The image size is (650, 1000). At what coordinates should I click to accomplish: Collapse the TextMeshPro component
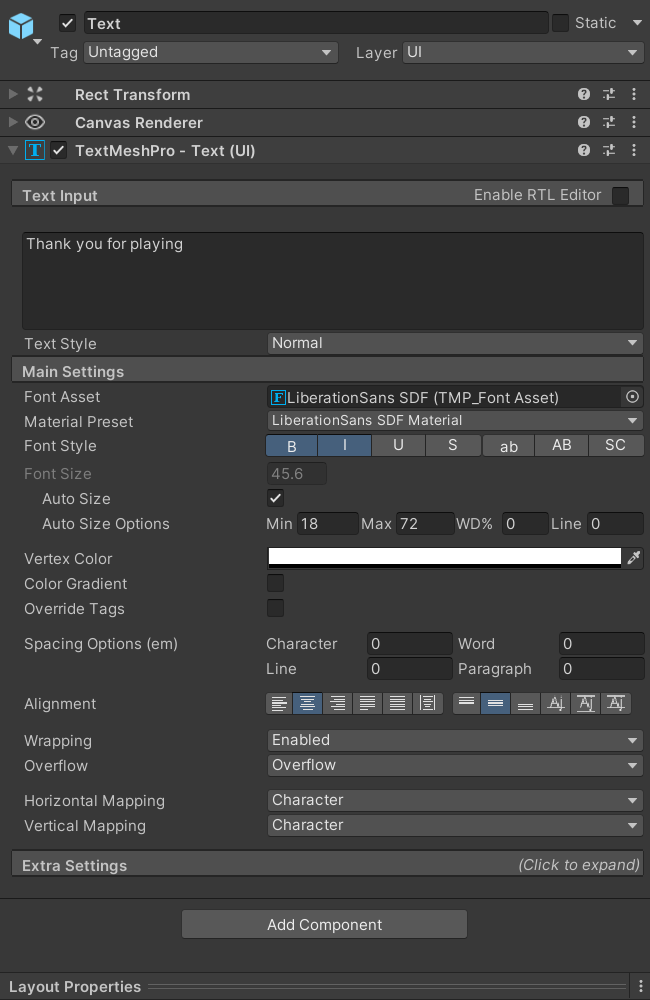(13, 151)
